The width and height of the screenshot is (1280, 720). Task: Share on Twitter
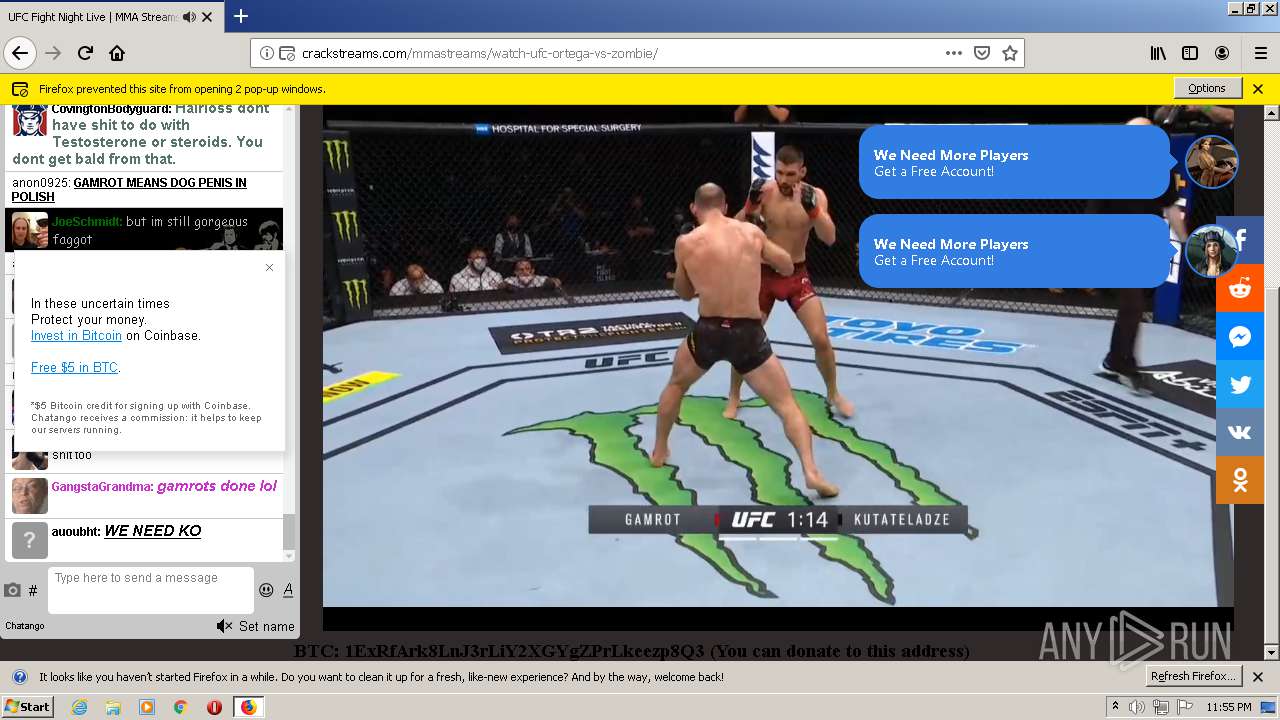point(1240,385)
